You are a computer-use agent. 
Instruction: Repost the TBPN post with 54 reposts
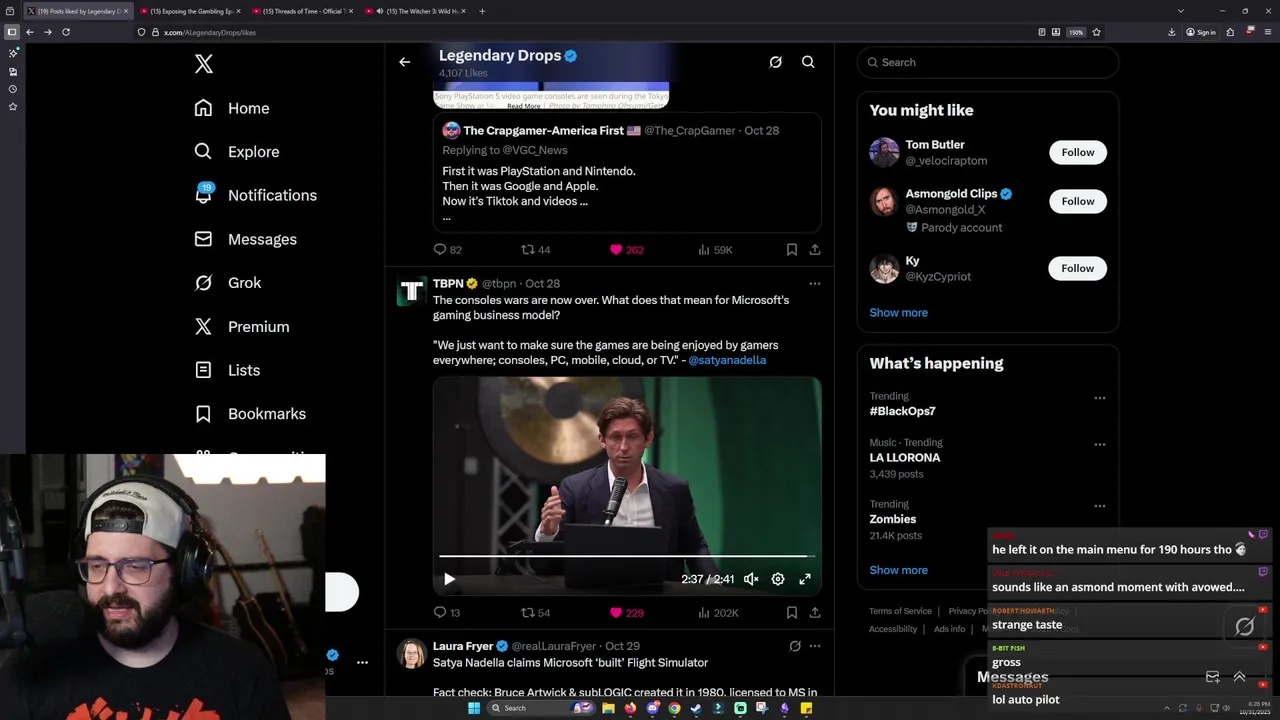(x=536, y=613)
